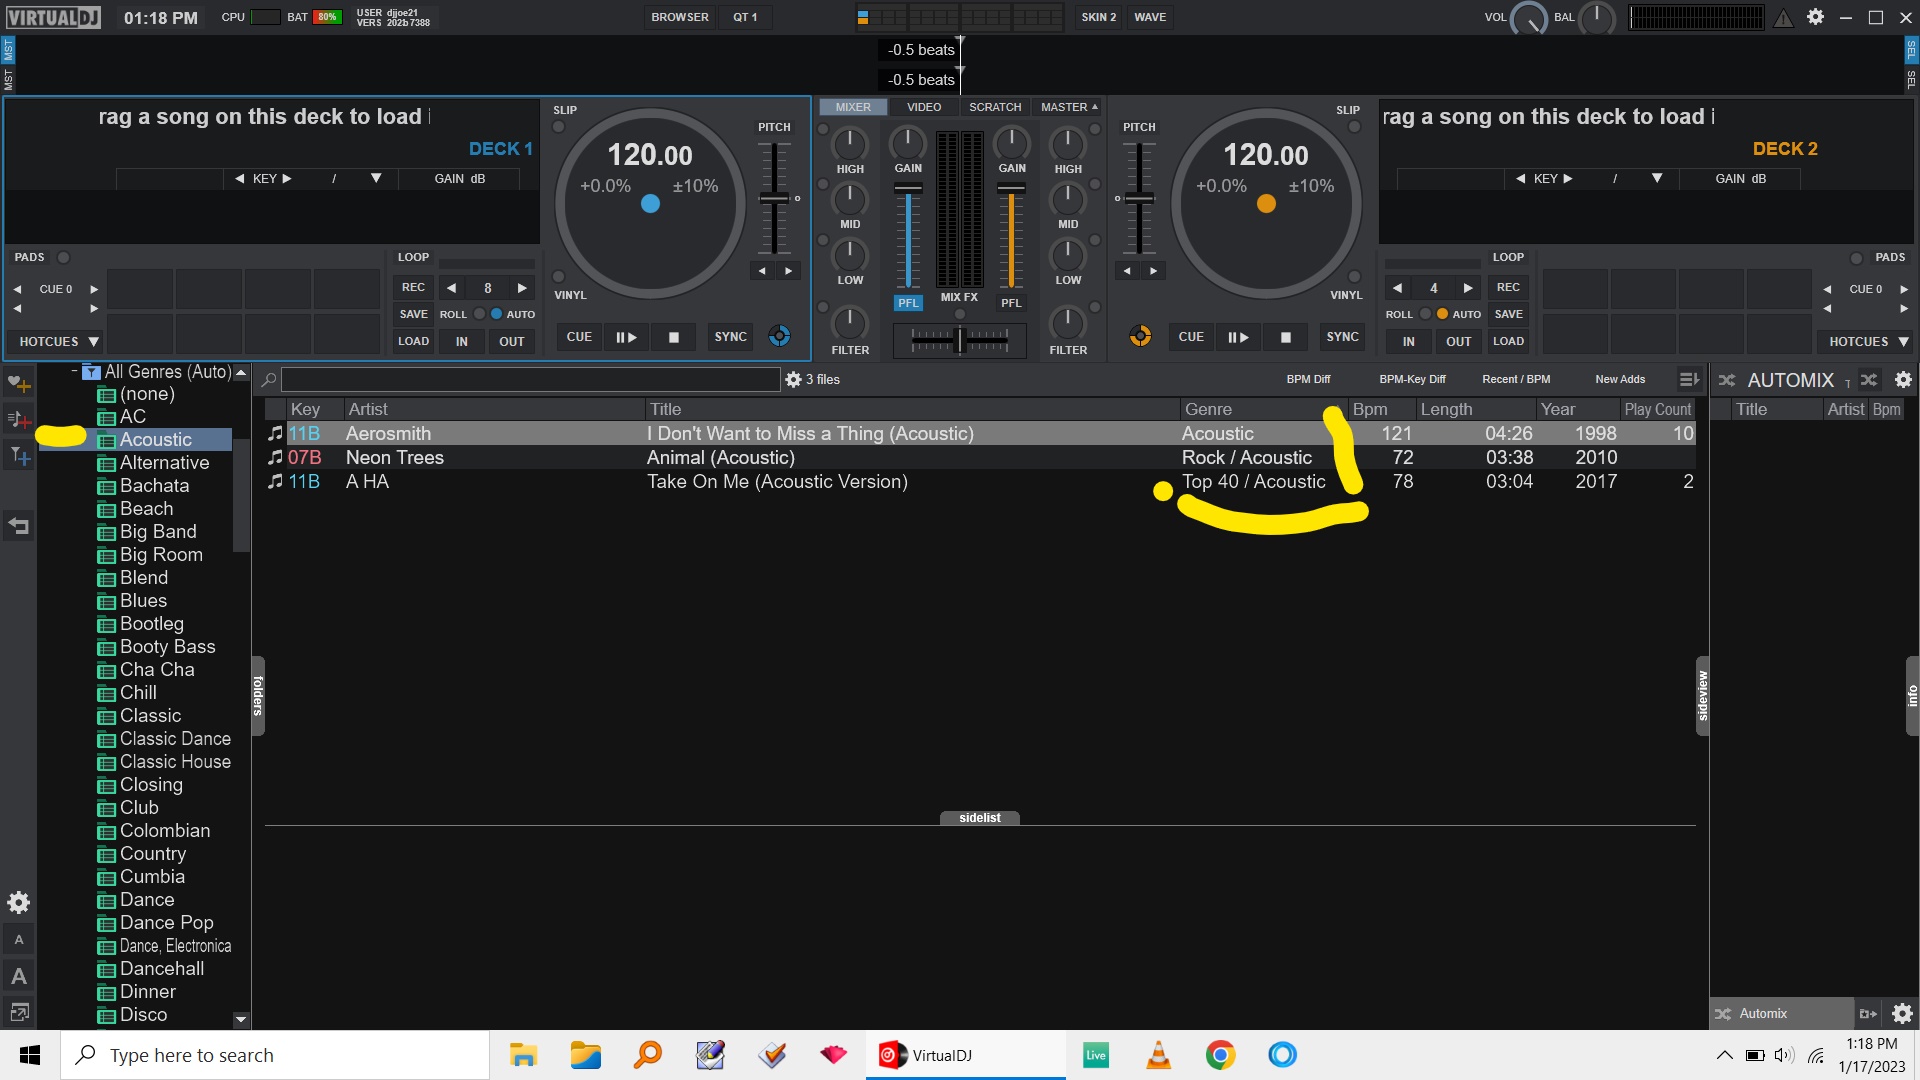Sort browser by BPM Diff
The height and width of the screenshot is (1080, 1920).
(x=1308, y=380)
